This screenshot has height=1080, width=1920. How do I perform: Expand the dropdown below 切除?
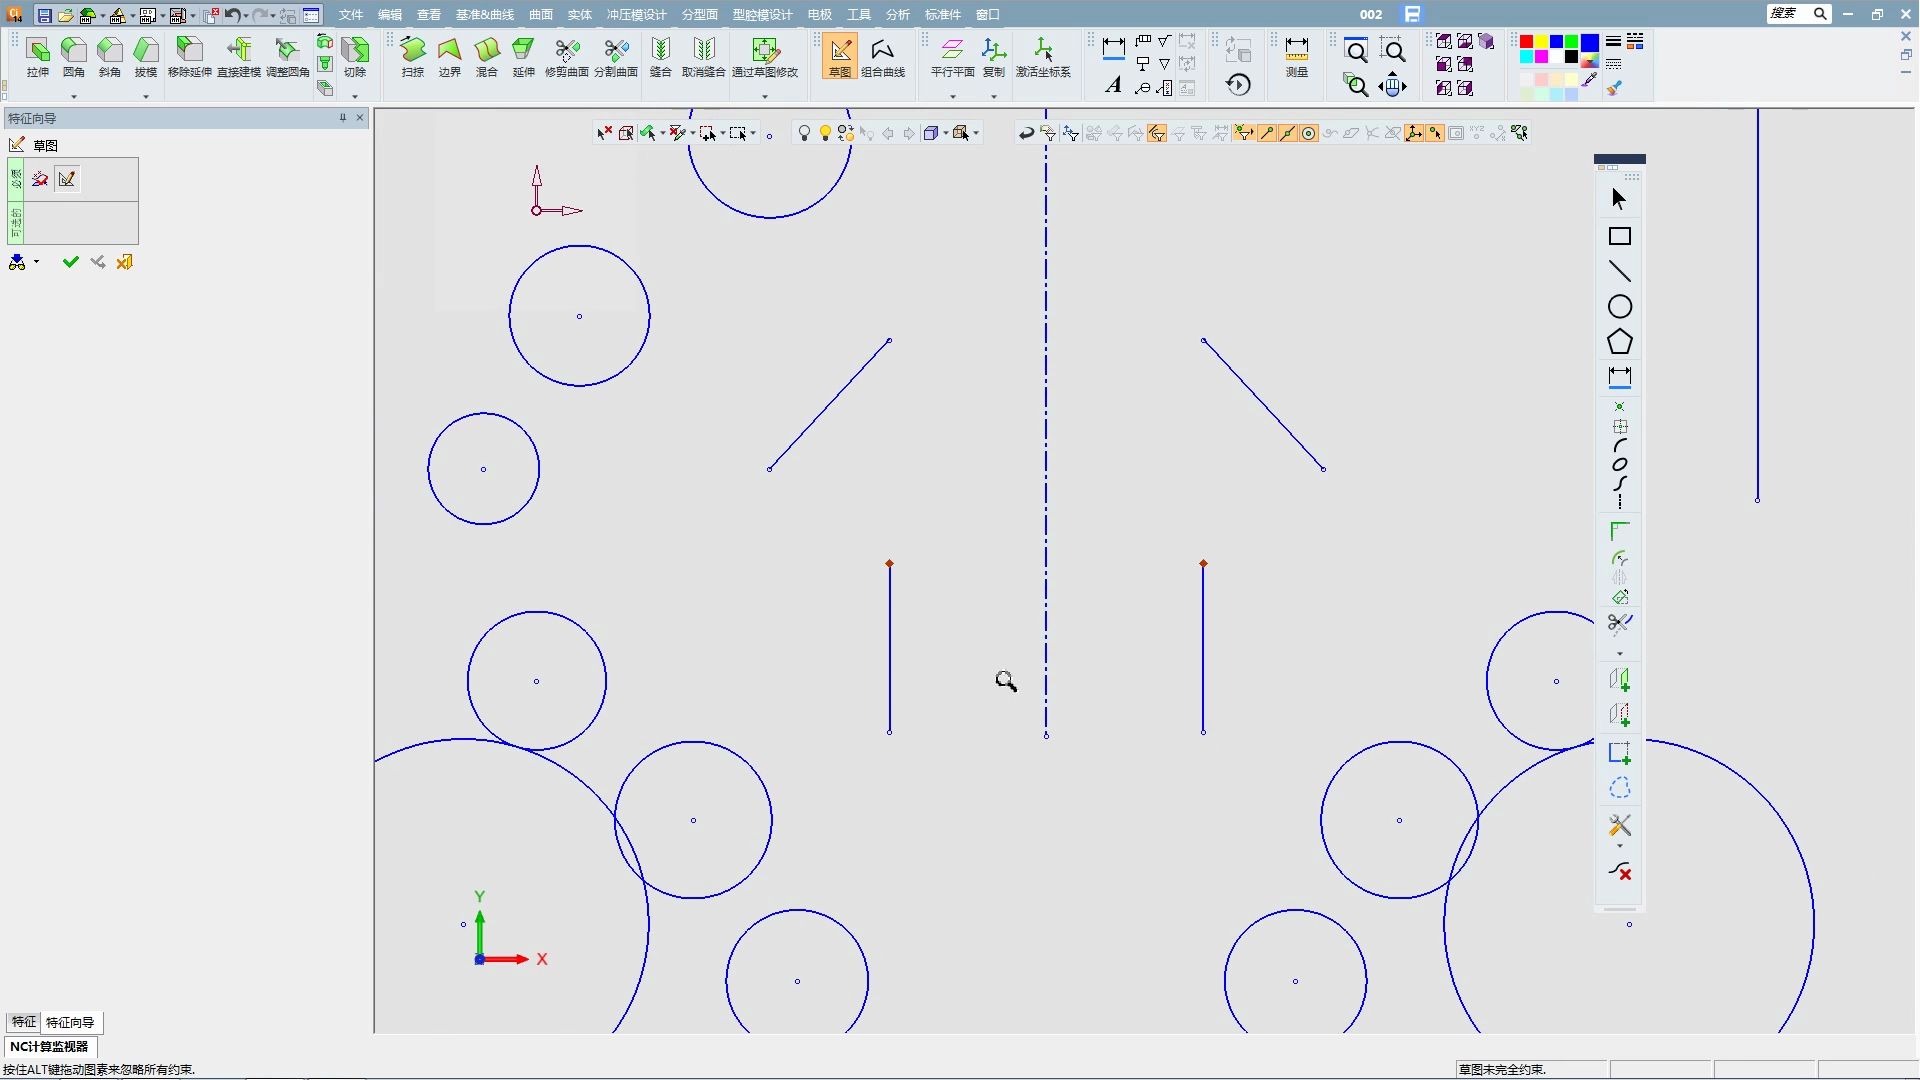[x=355, y=97]
